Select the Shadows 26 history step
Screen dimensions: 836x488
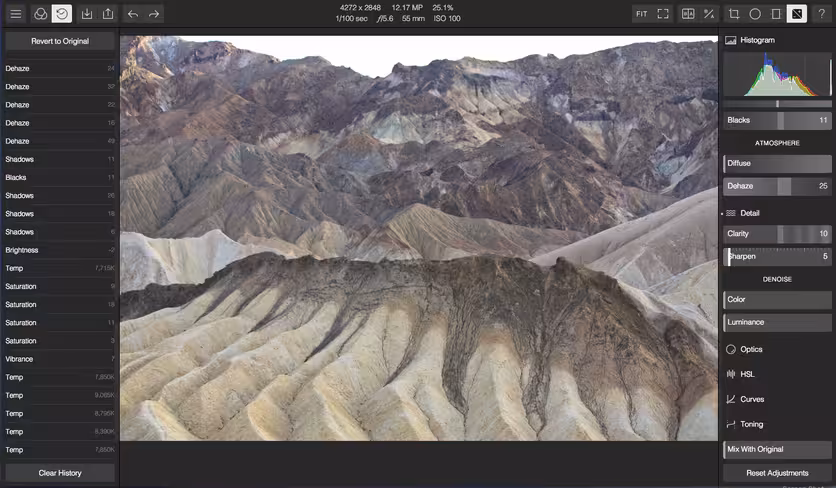(60, 196)
